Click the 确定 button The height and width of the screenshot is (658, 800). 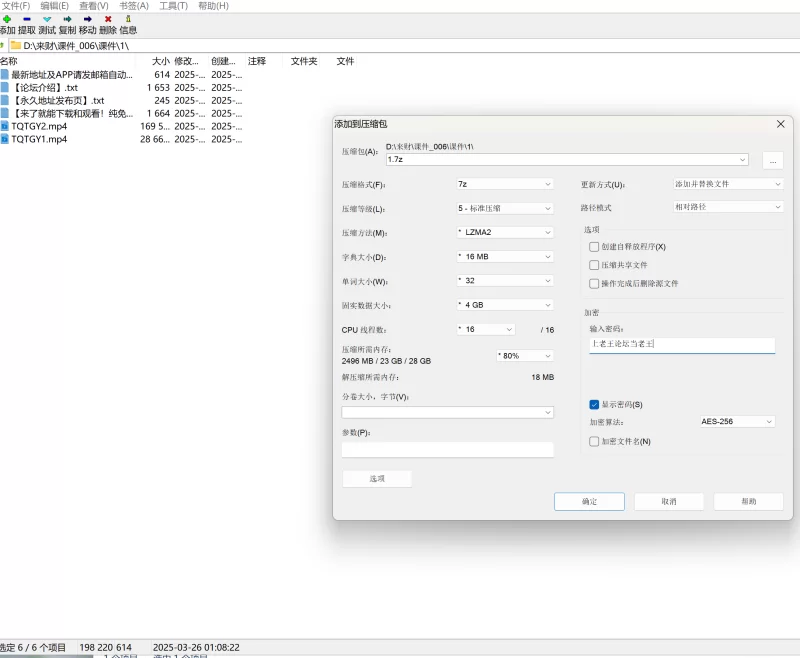pyautogui.click(x=589, y=501)
